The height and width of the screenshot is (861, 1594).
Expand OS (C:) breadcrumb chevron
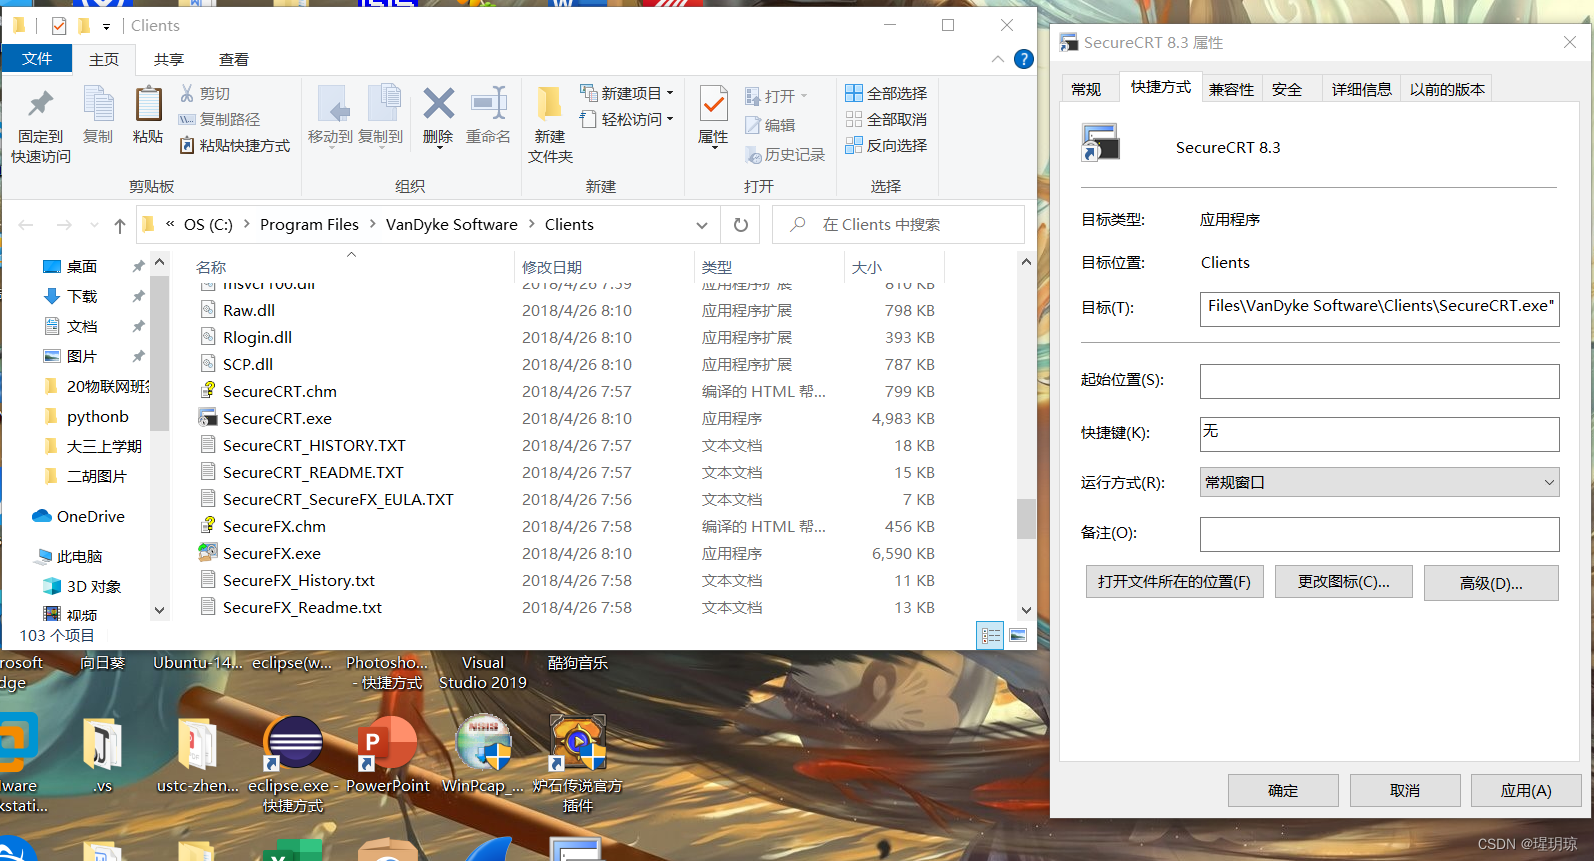246,225
